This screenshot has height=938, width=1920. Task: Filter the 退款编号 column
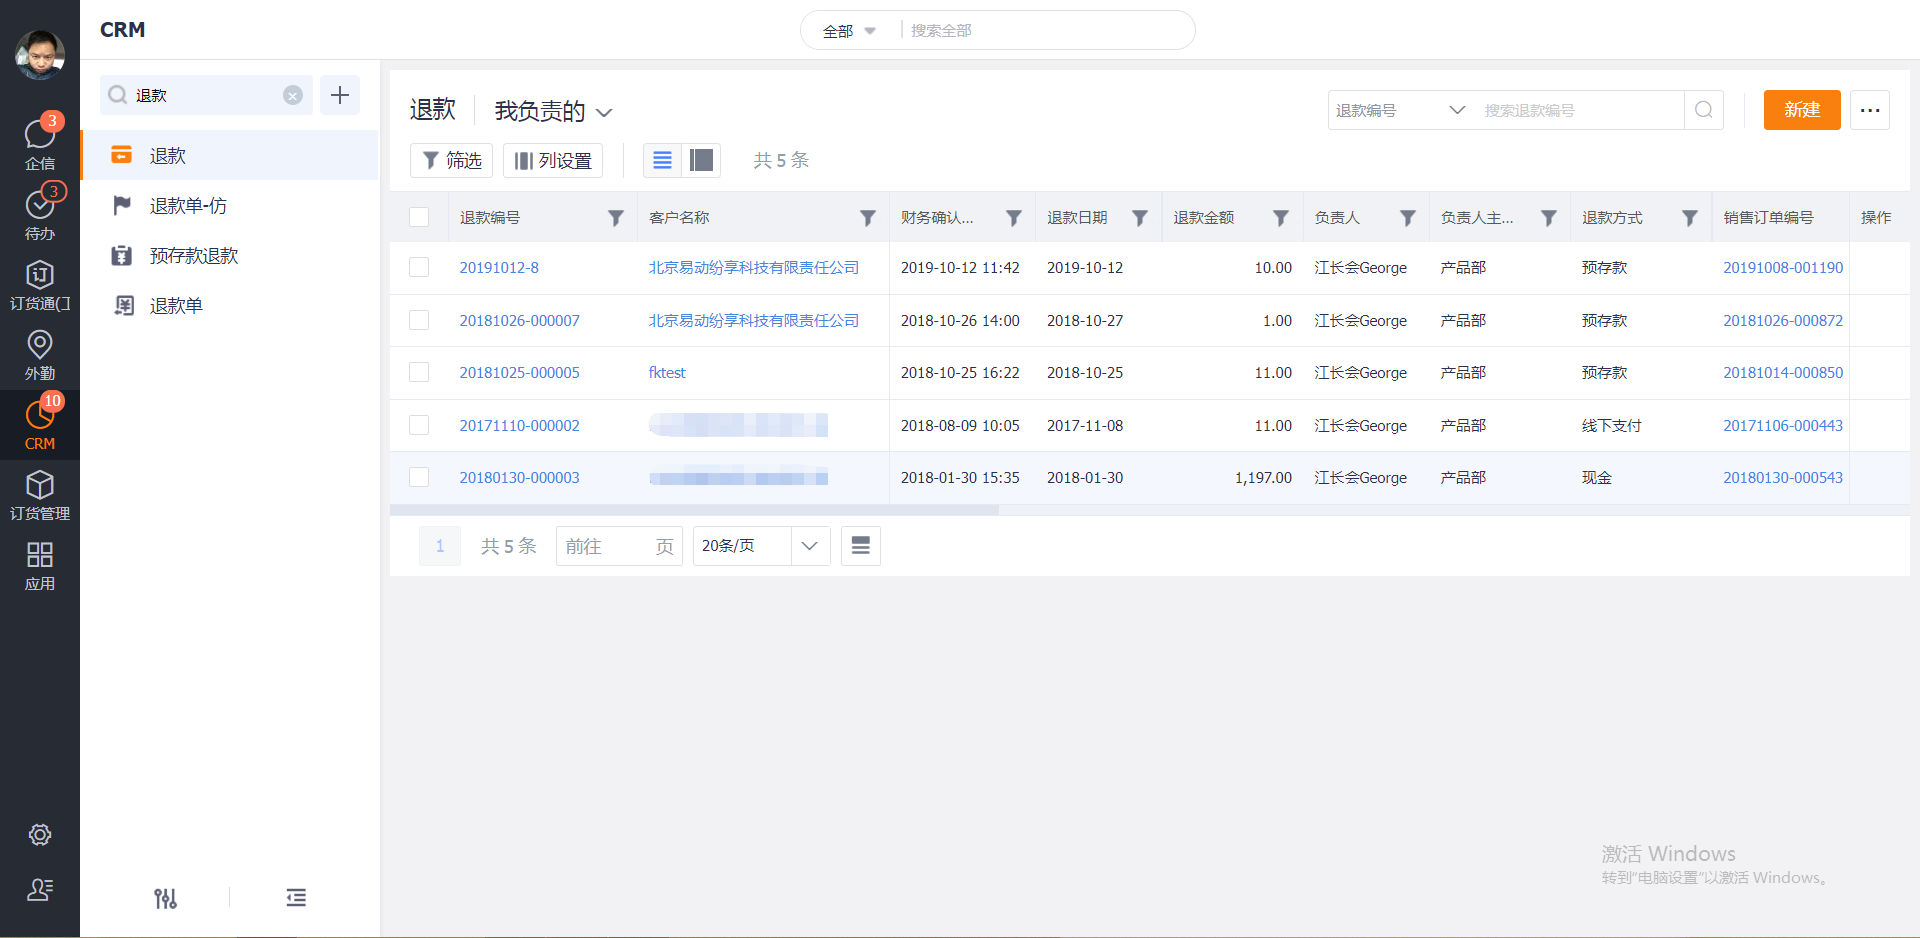616,218
